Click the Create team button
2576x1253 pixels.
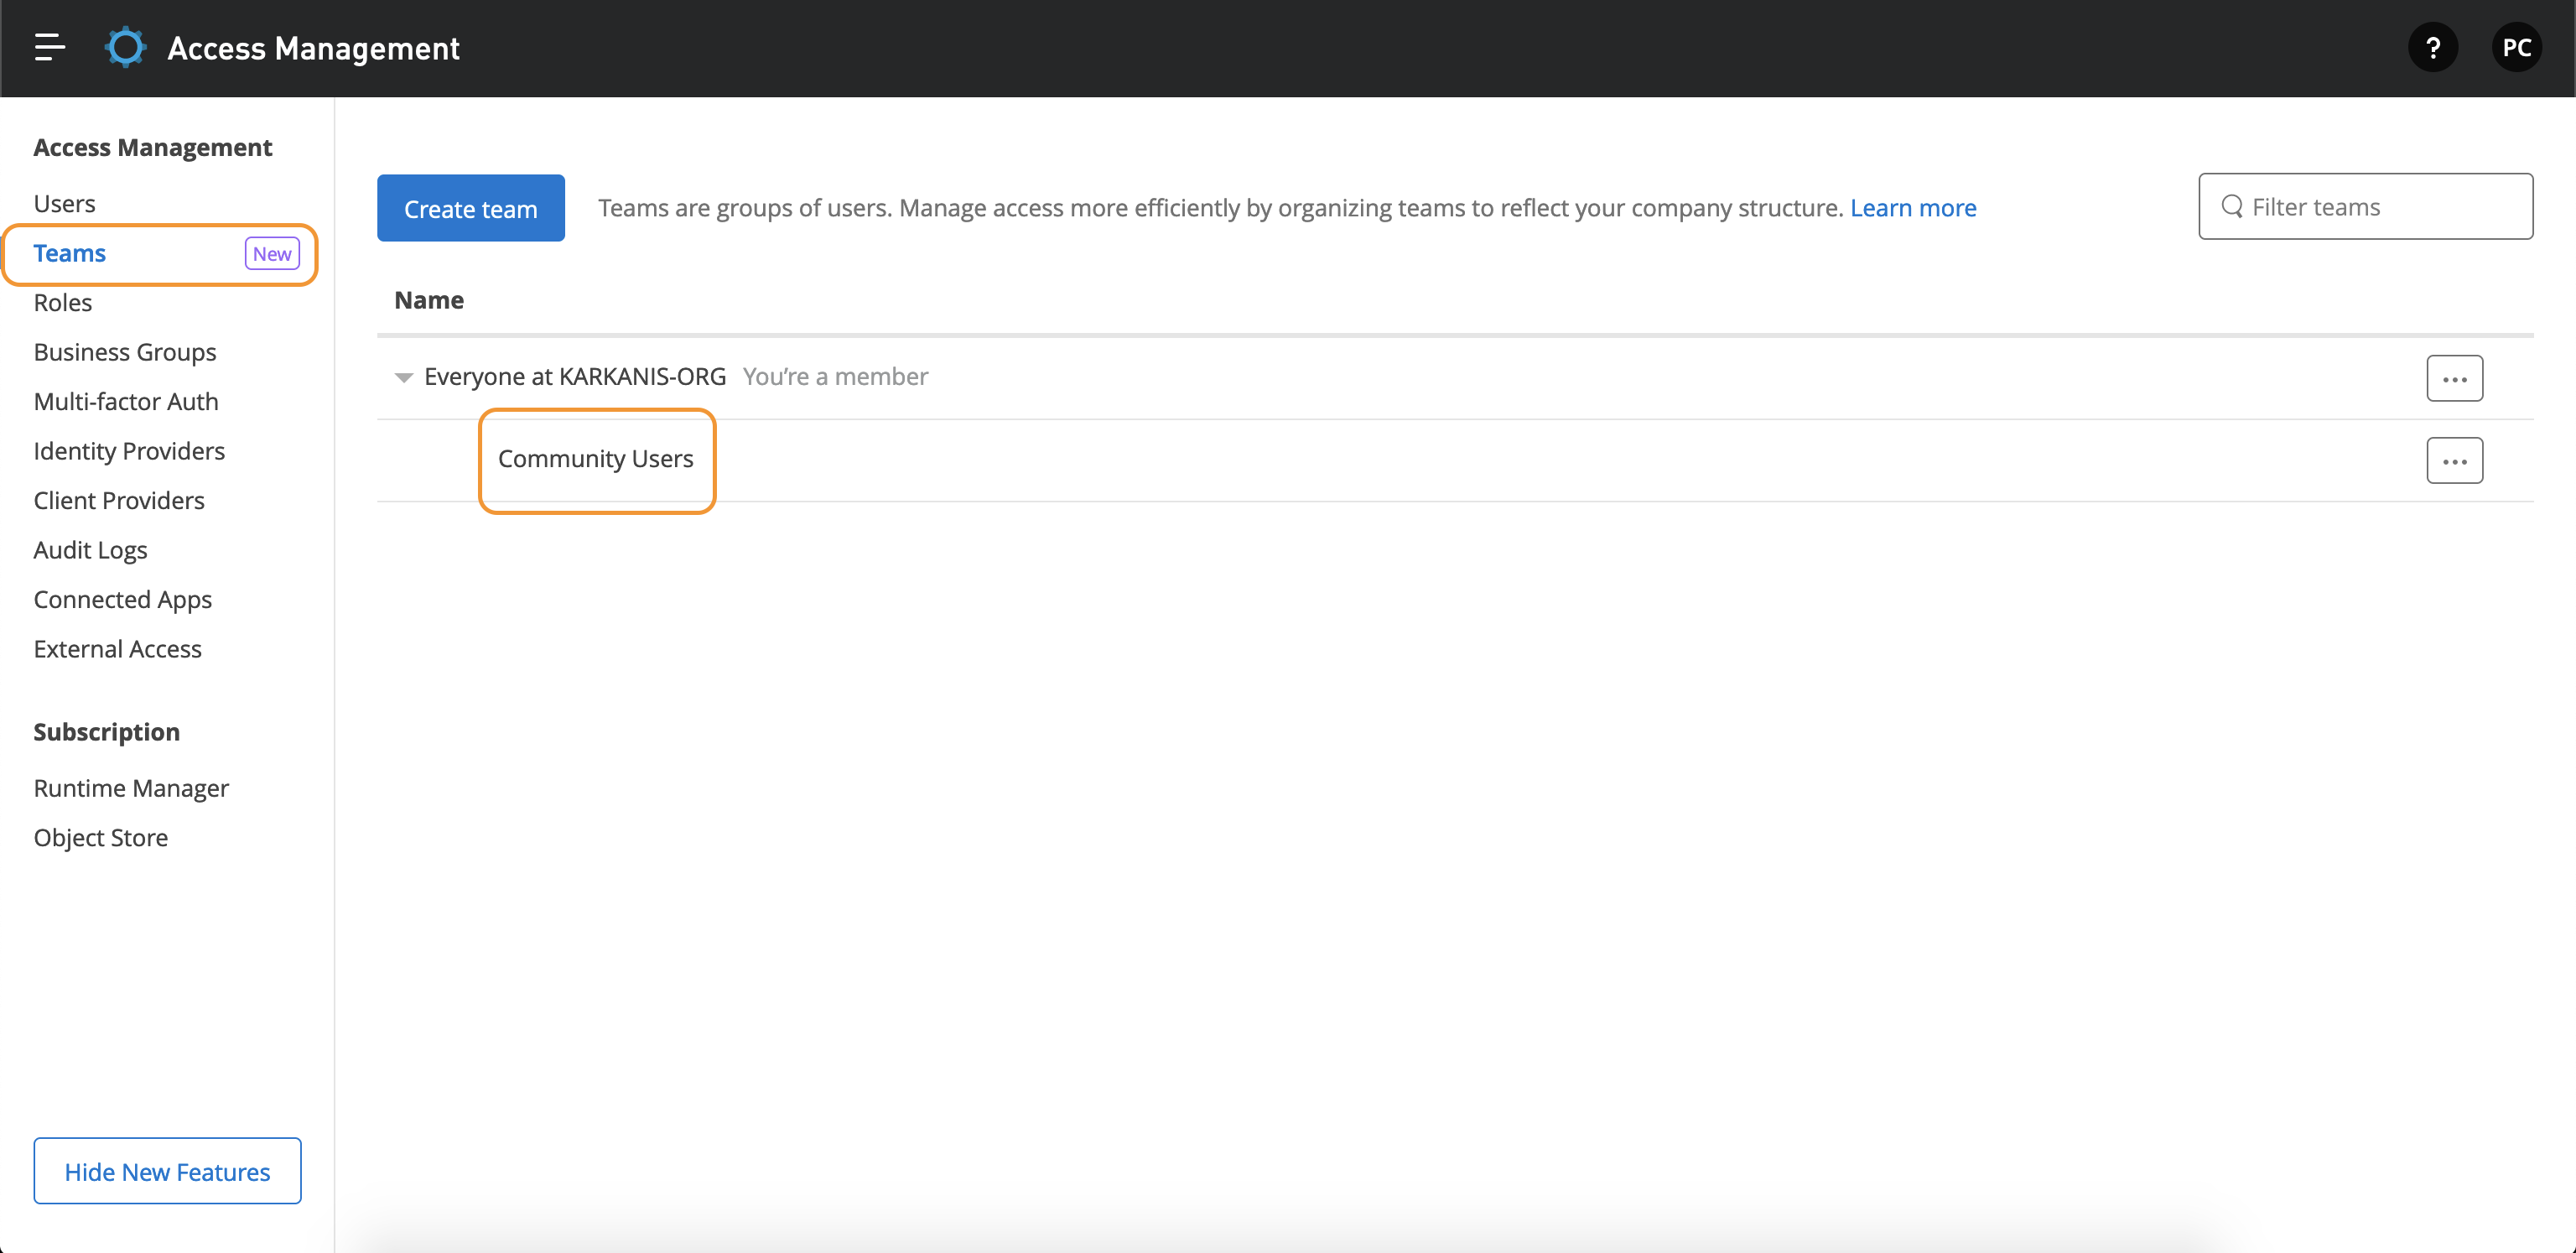pyautogui.click(x=470, y=207)
